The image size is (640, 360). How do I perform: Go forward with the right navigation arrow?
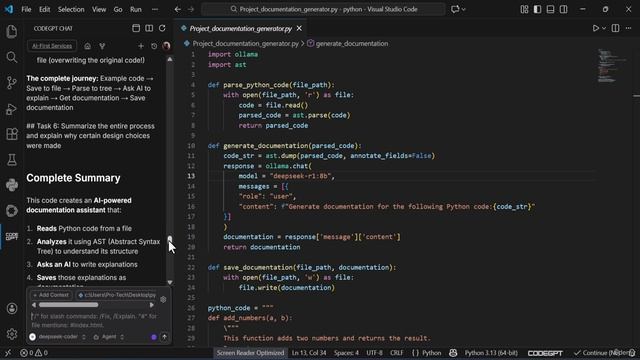pos(191,9)
